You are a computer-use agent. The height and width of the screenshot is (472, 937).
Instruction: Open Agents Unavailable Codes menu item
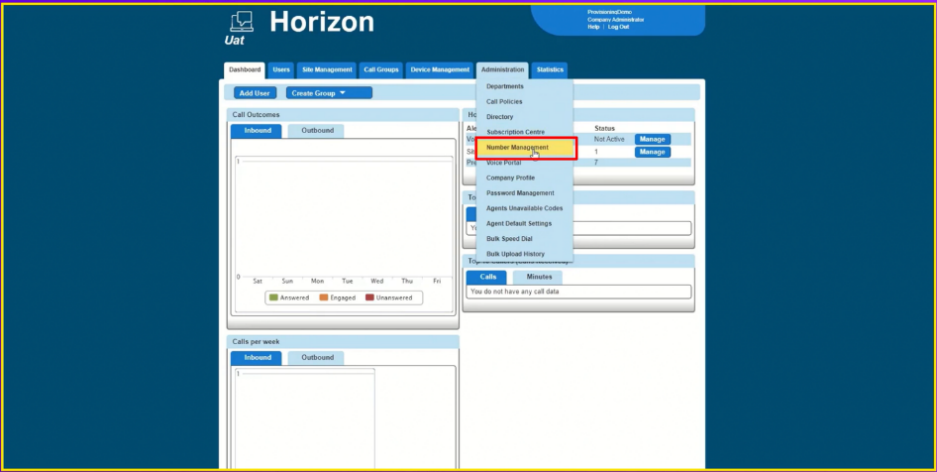pyautogui.click(x=524, y=208)
